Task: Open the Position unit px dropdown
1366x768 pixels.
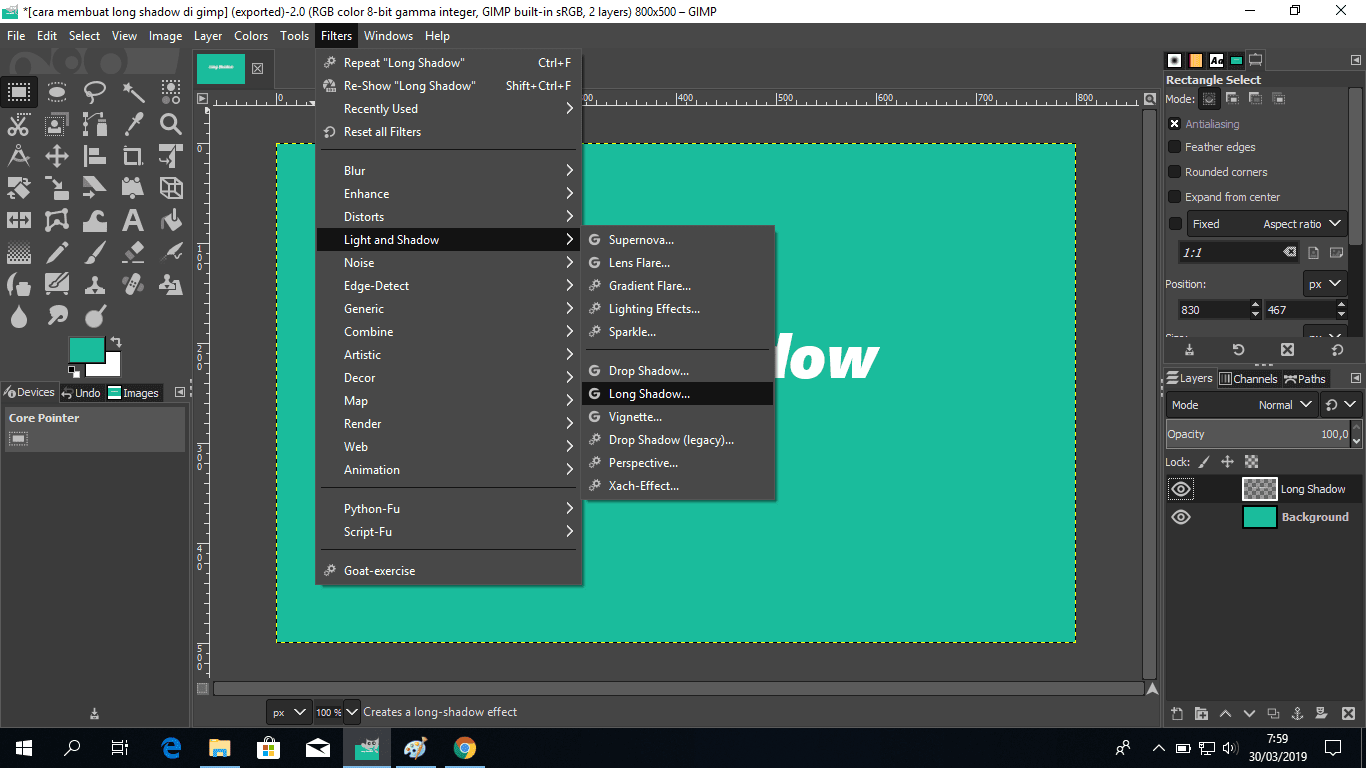Action: pos(1324,284)
